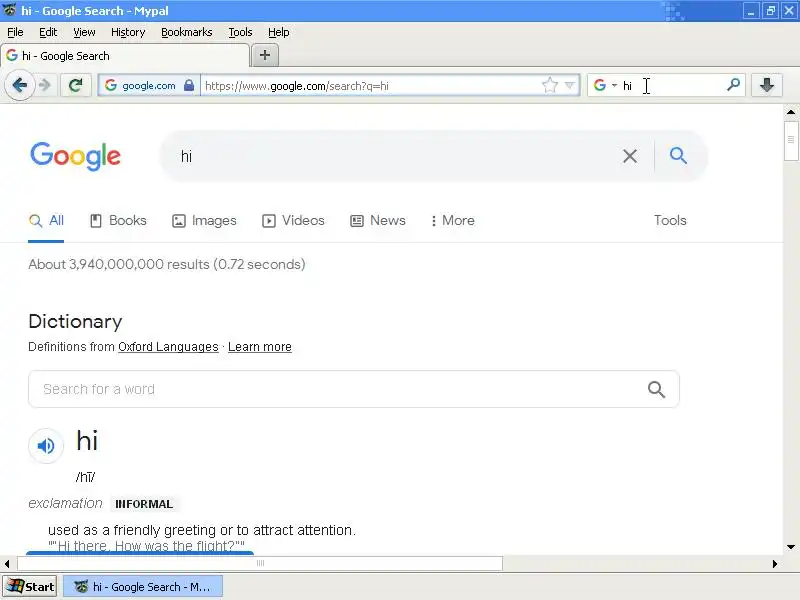Open the View menu
Viewport: 800px width, 600px height.
point(84,32)
